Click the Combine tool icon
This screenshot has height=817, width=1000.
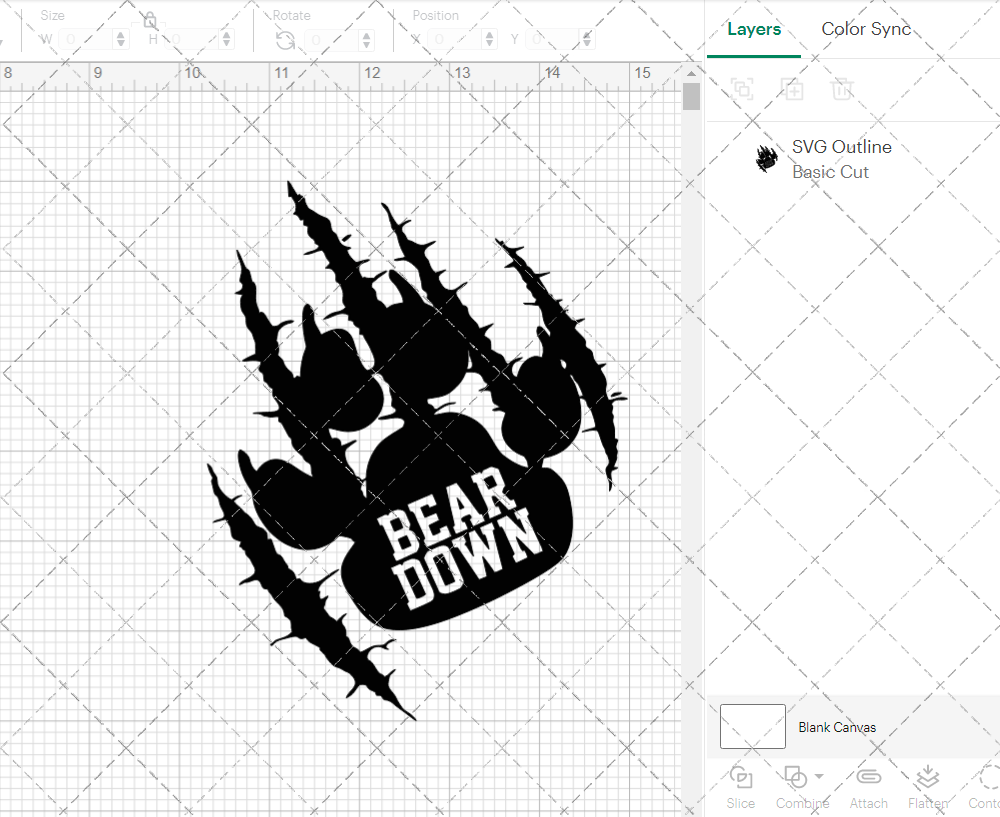(x=795, y=777)
